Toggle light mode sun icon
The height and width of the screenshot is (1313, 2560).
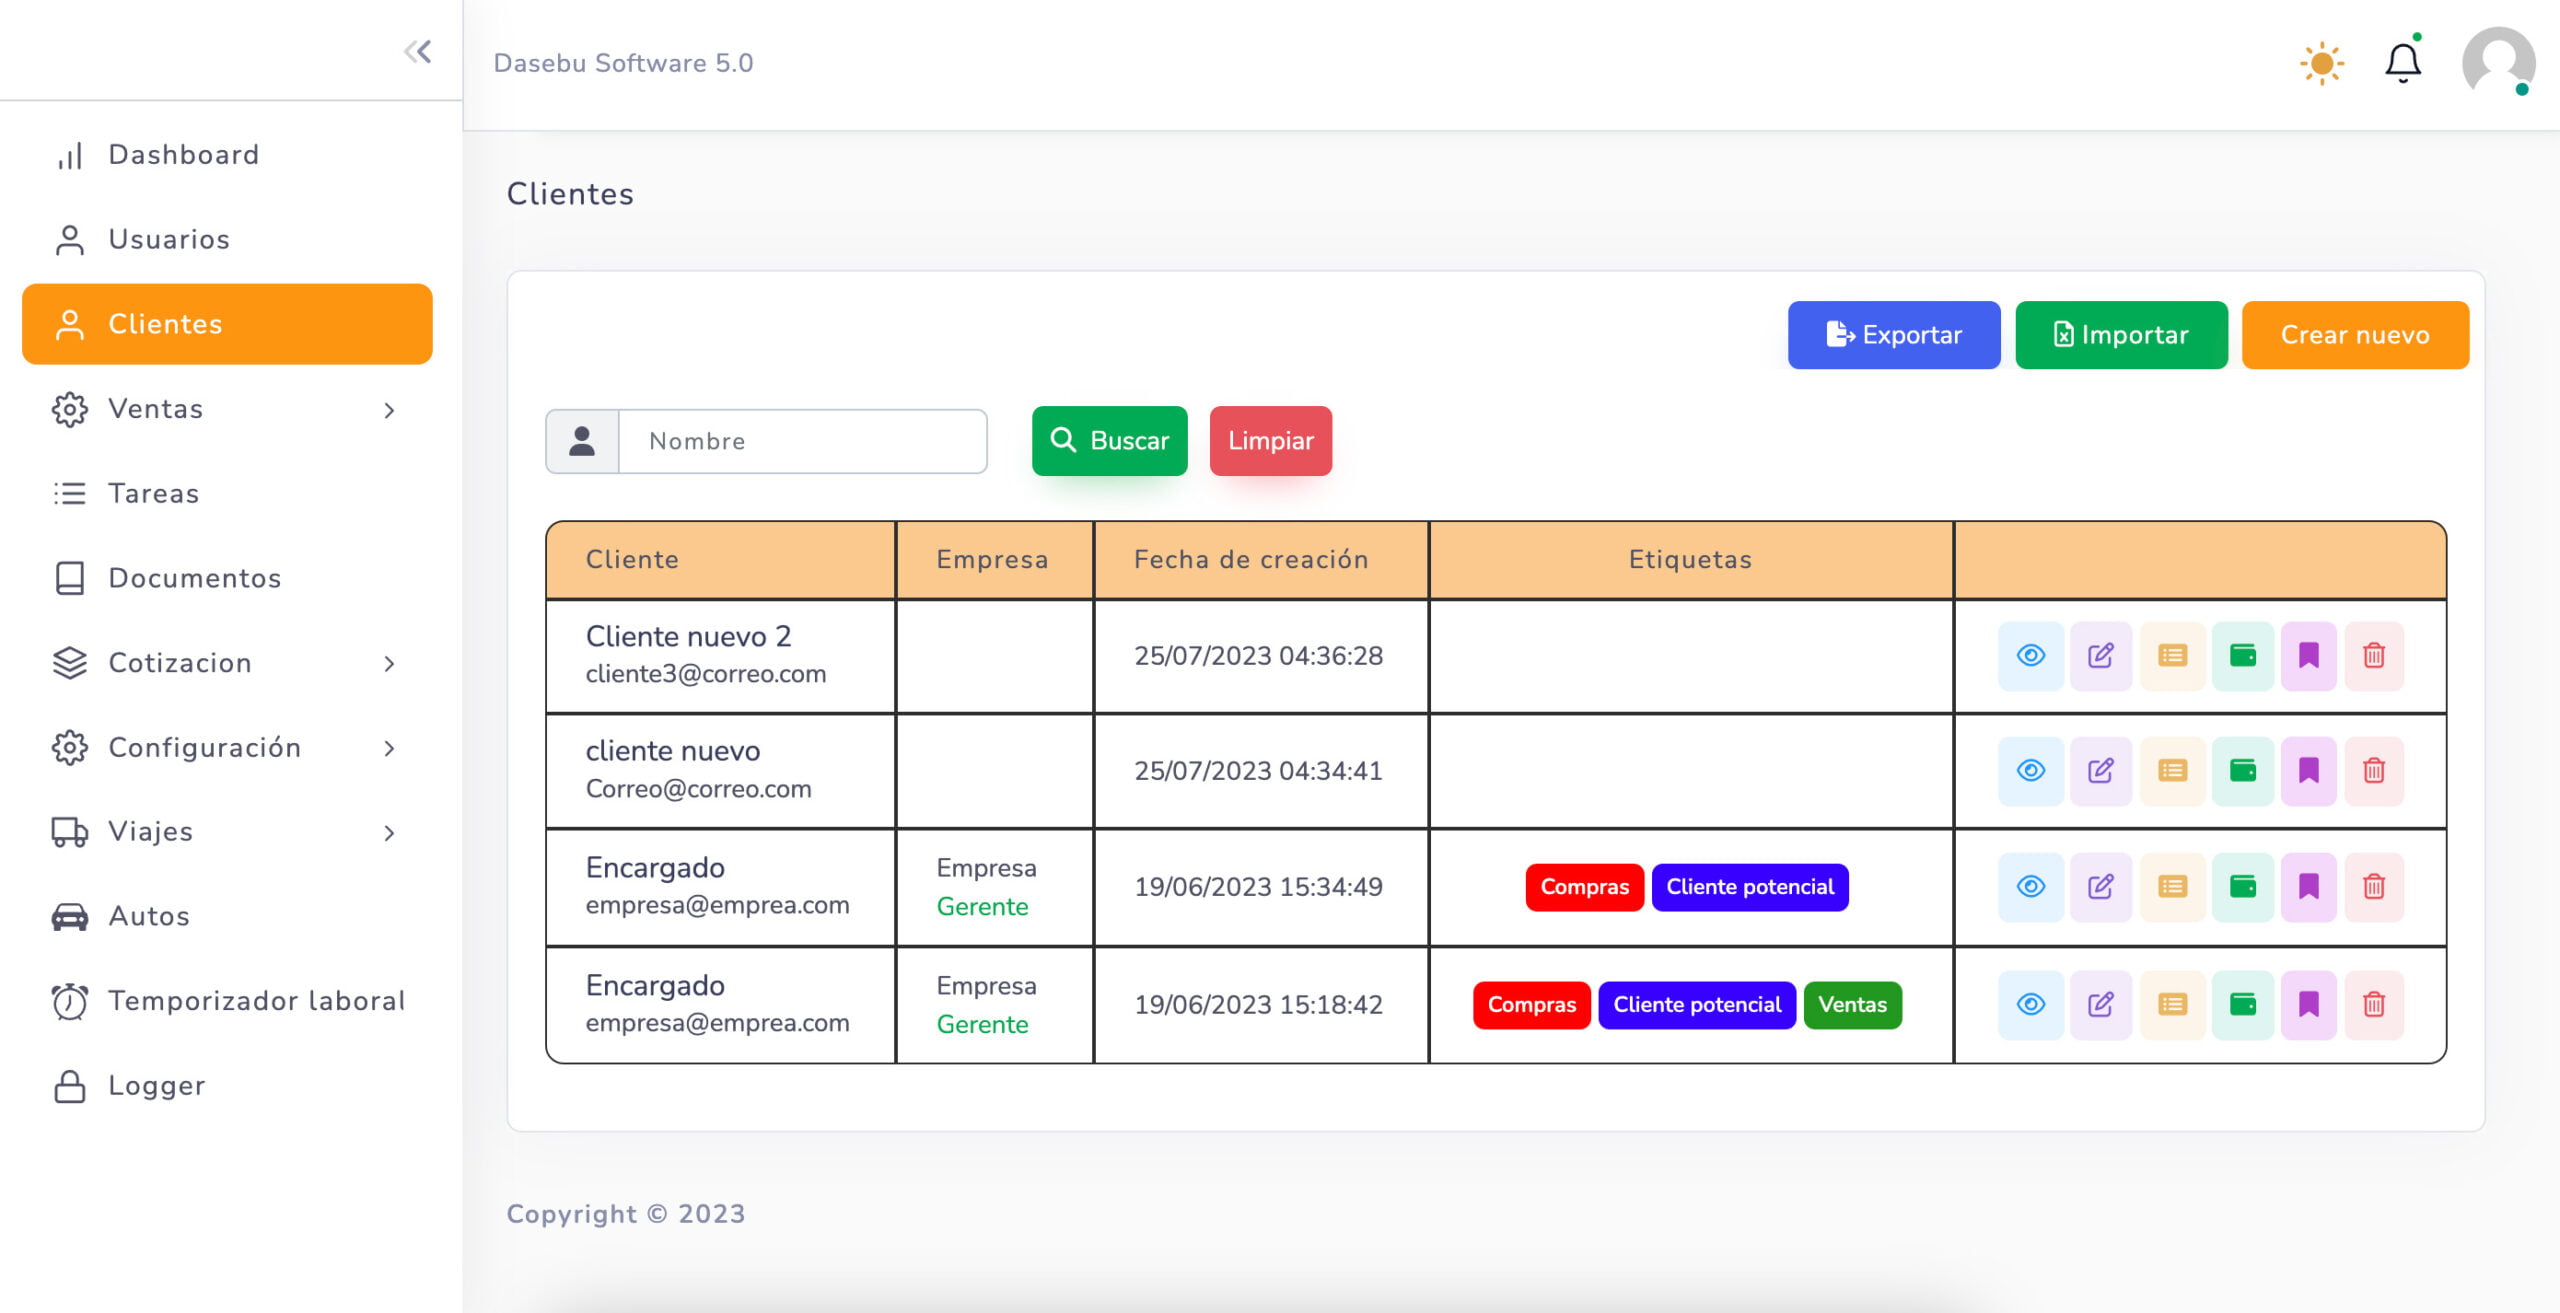pos(2321,64)
